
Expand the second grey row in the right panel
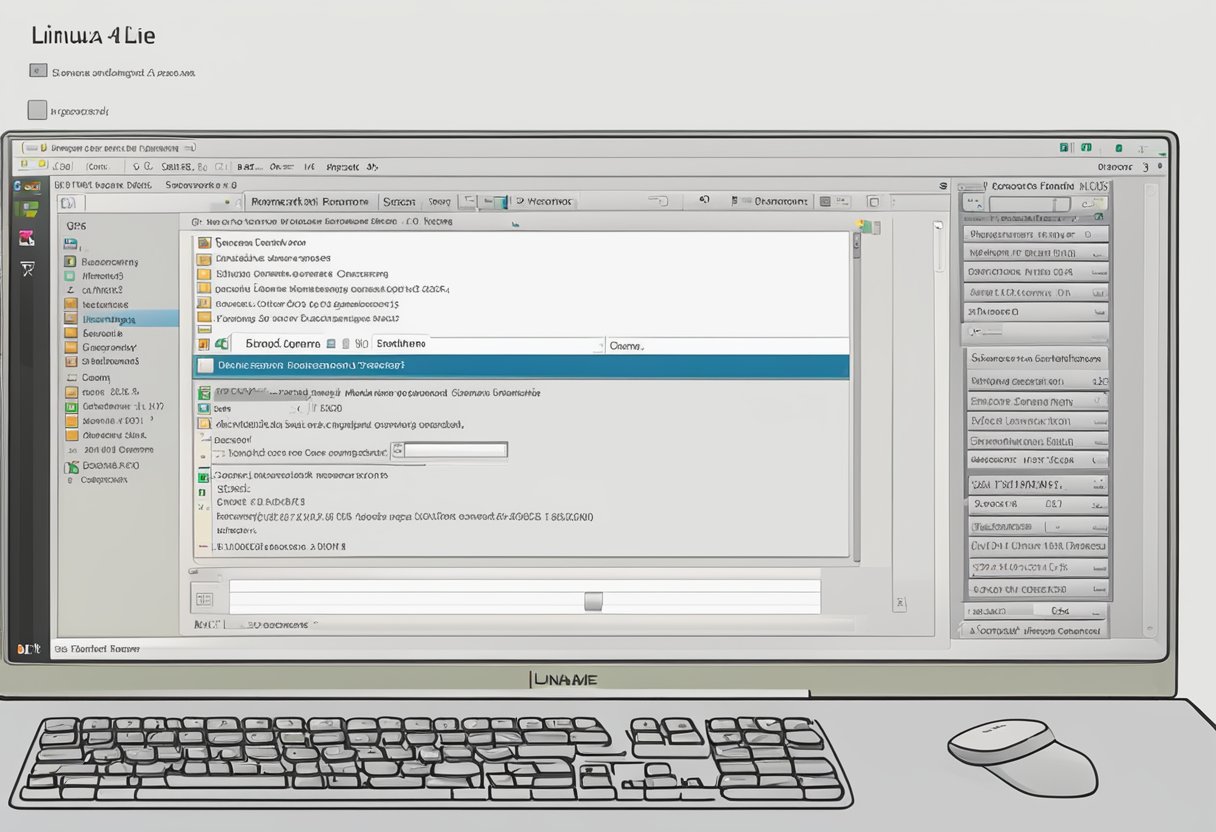click(x=1036, y=252)
